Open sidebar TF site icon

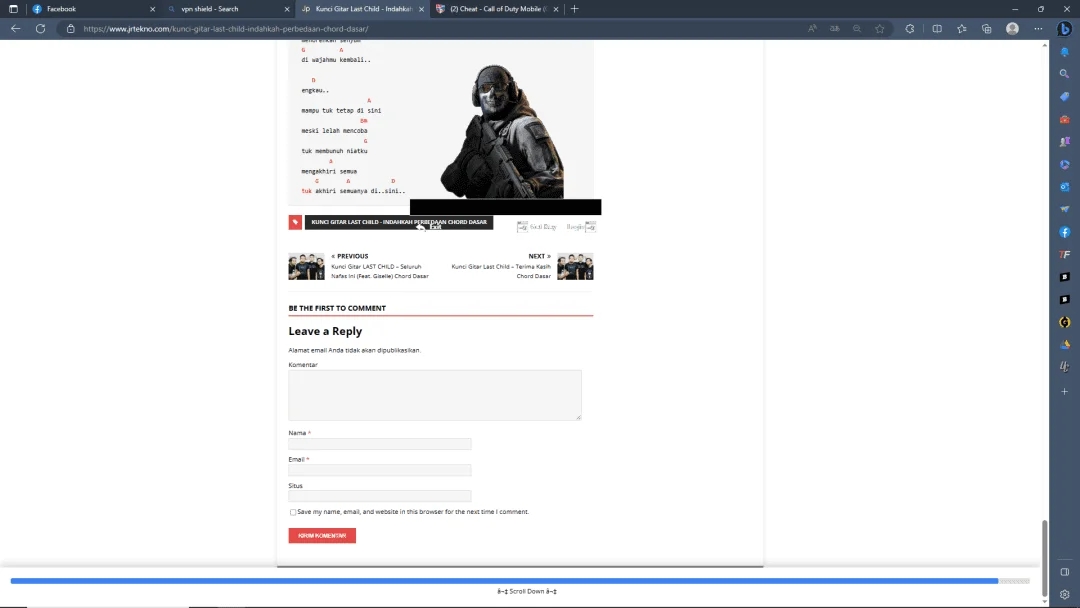1064,255
